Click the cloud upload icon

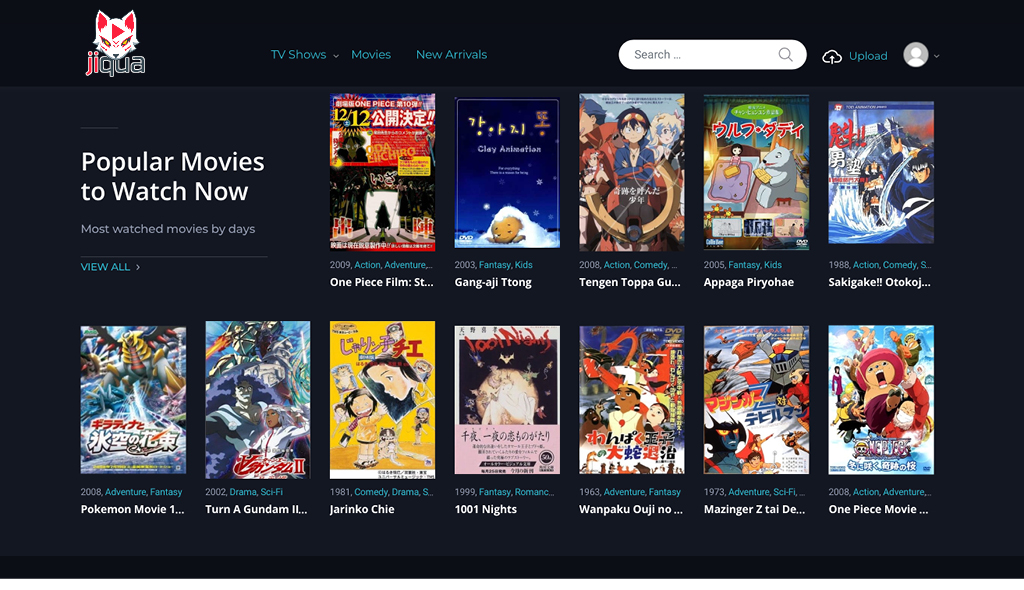click(831, 57)
